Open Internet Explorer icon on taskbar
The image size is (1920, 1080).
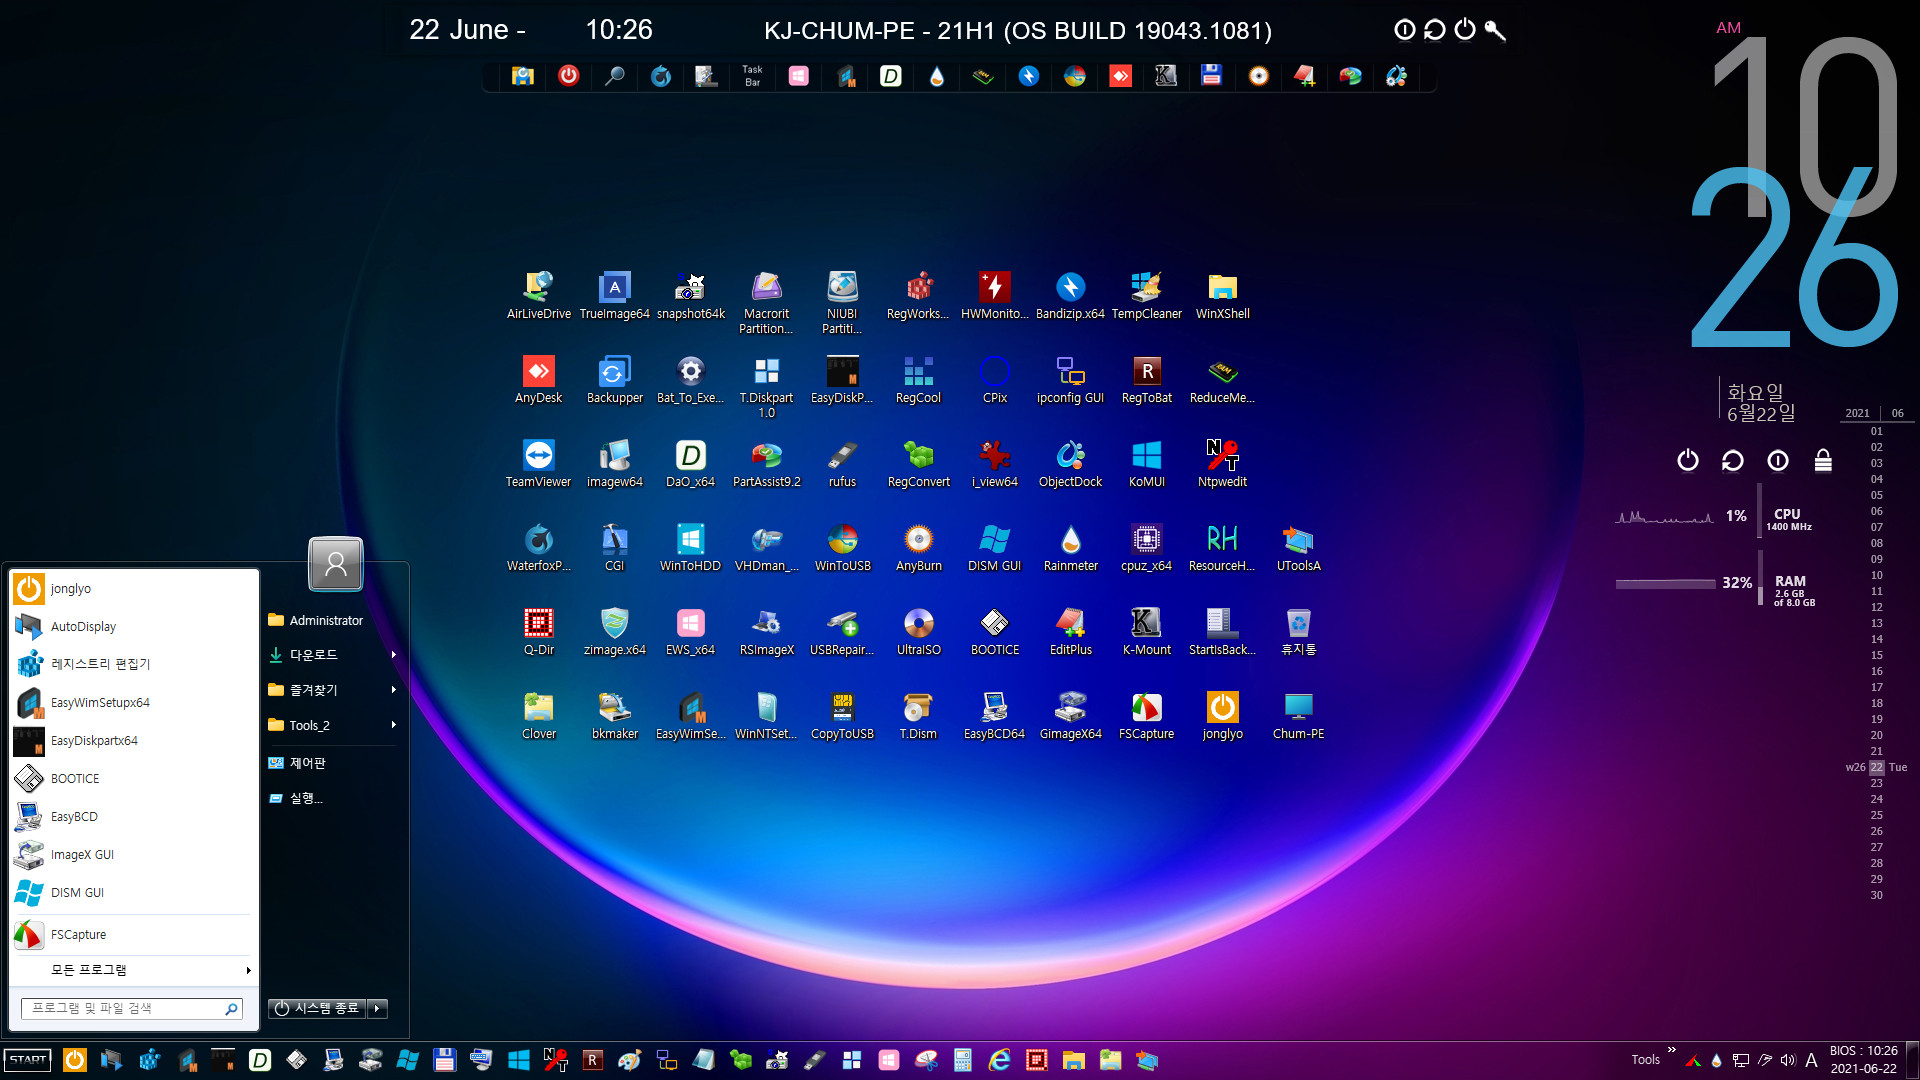point(999,1060)
